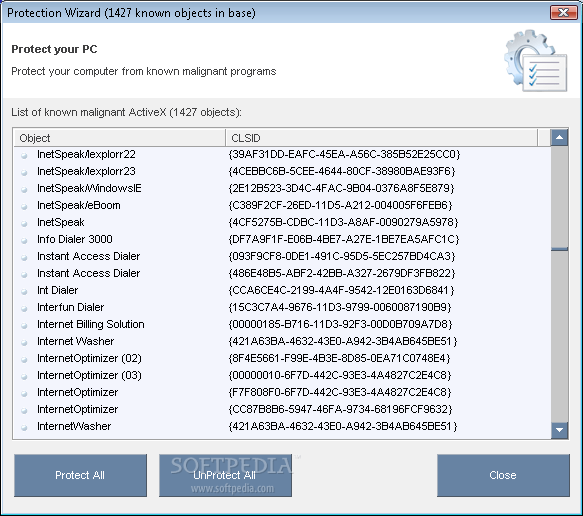Click the bullet icon beside Int Dialer
The height and width of the screenshot is (516, 583).
pos(24,291)
